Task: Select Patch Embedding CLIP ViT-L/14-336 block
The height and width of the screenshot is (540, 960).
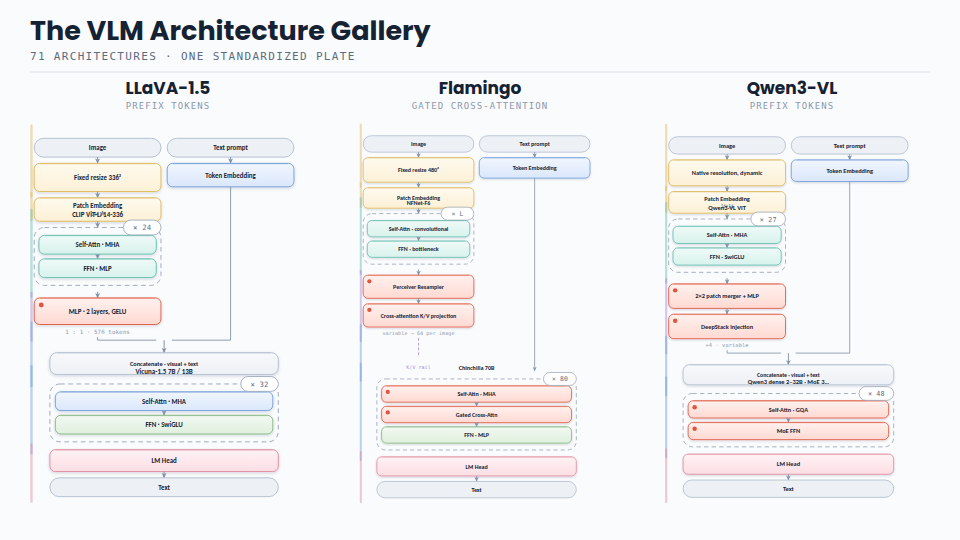Action: tap(97, 209)
